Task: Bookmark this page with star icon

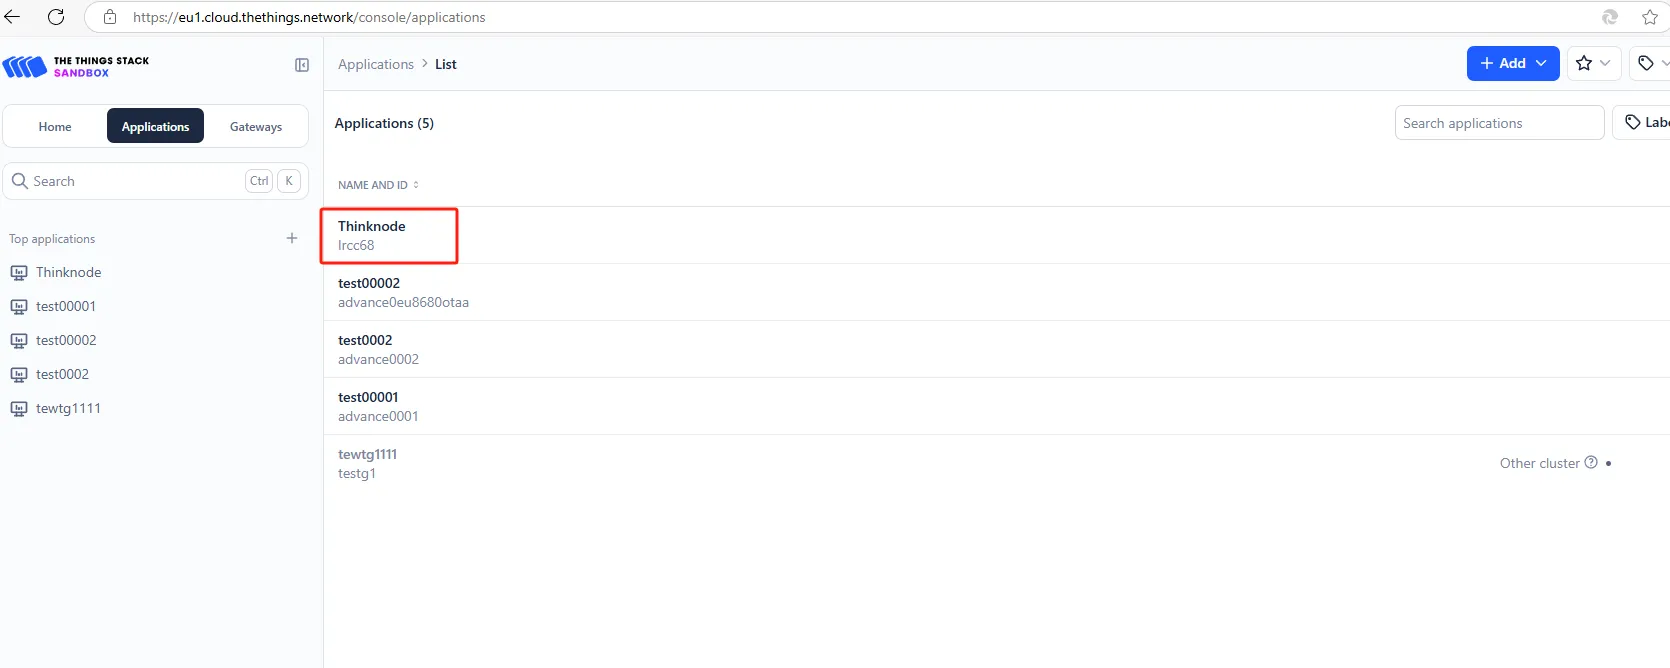Action: coord(1650,17)
